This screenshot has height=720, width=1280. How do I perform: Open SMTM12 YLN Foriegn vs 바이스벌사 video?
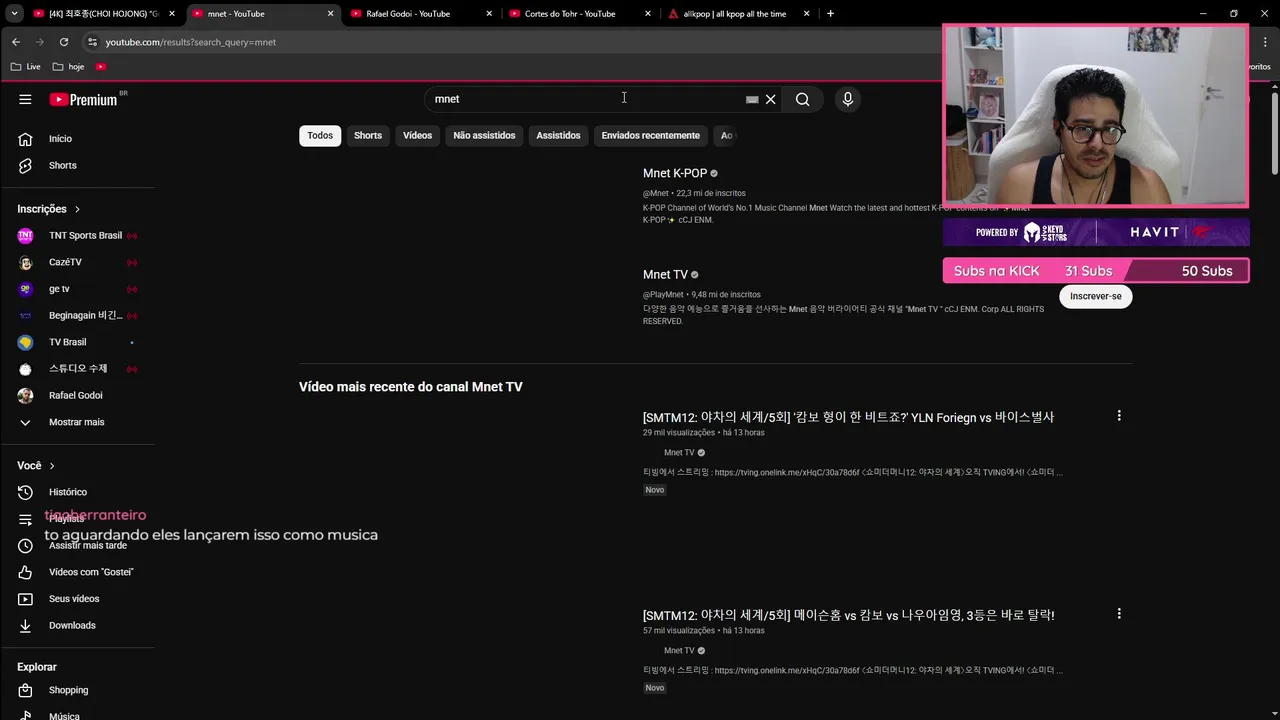(848, 417)
